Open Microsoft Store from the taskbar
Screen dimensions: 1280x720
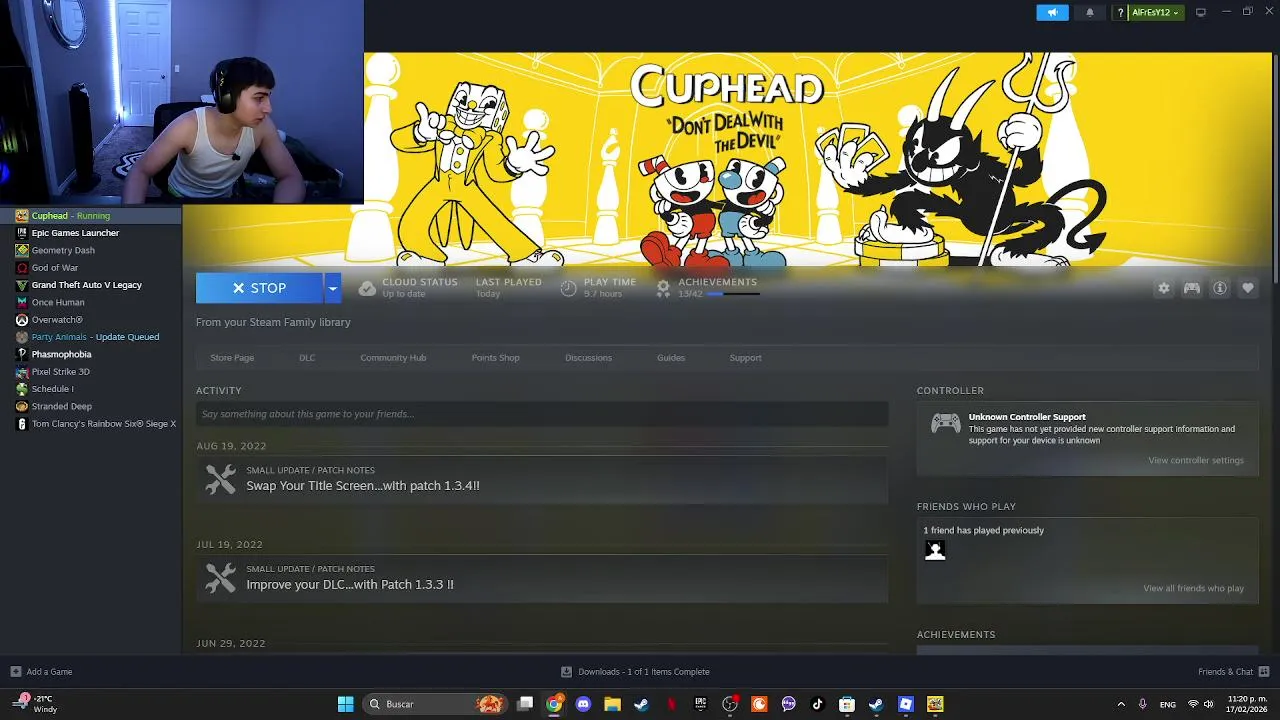pyautogui.click(x=846, y=704)
